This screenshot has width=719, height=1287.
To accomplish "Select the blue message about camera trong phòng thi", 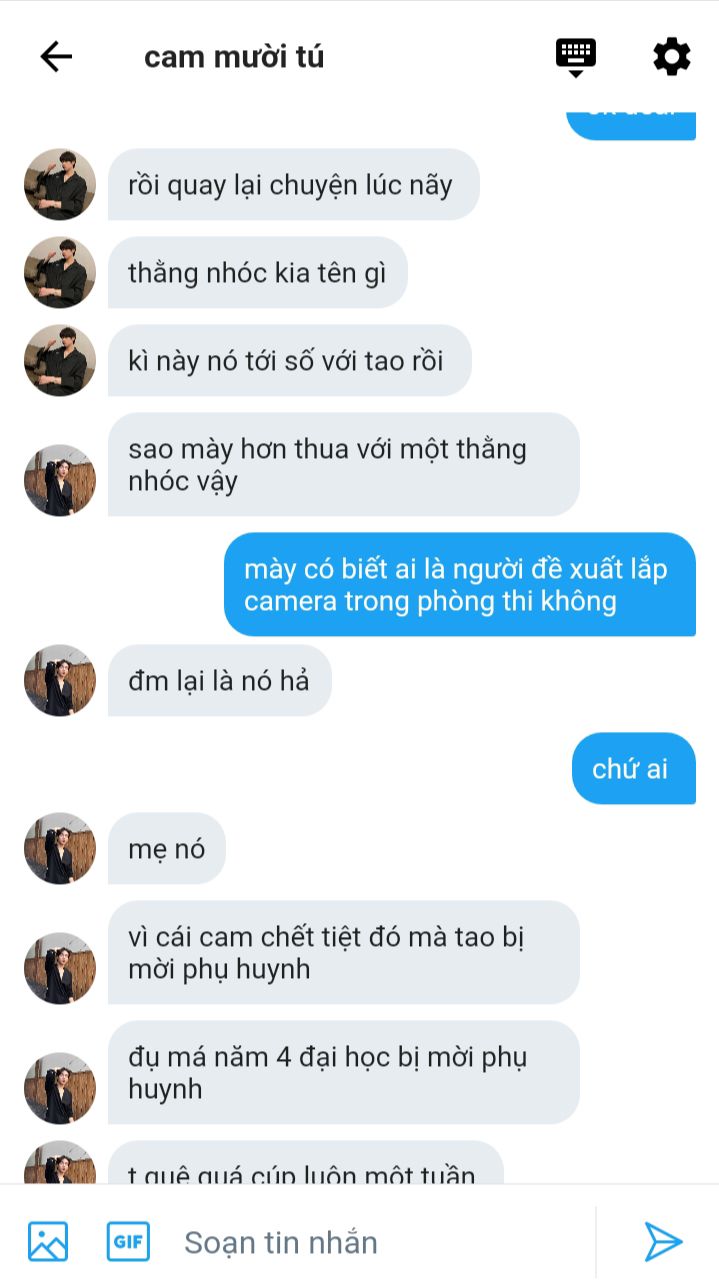I will point(460,584).
